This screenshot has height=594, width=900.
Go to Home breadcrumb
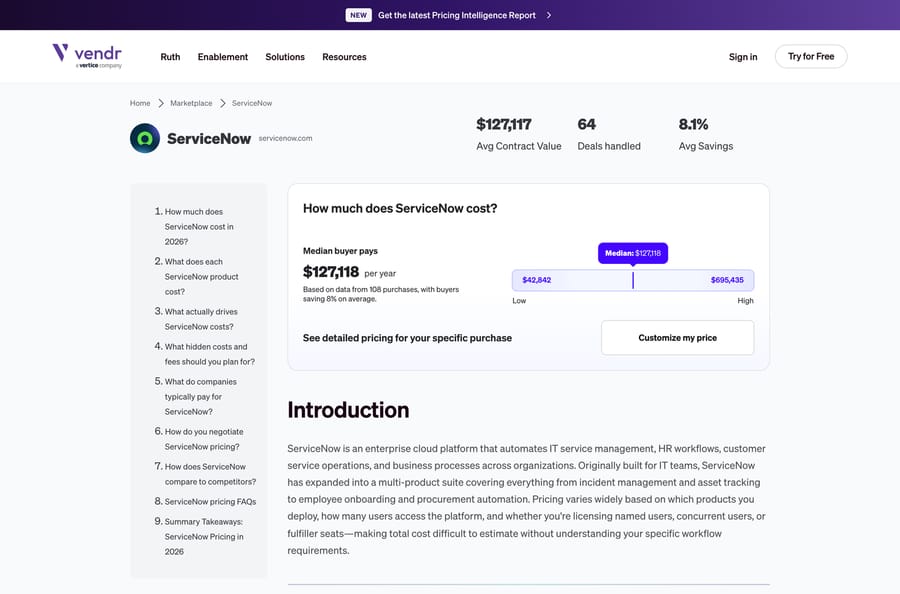pos(140,103)
